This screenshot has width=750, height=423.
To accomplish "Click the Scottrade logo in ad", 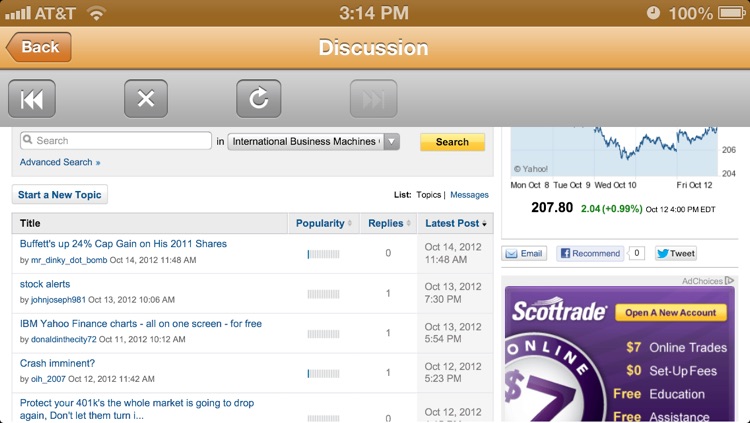I will click(x=559, y=311).
